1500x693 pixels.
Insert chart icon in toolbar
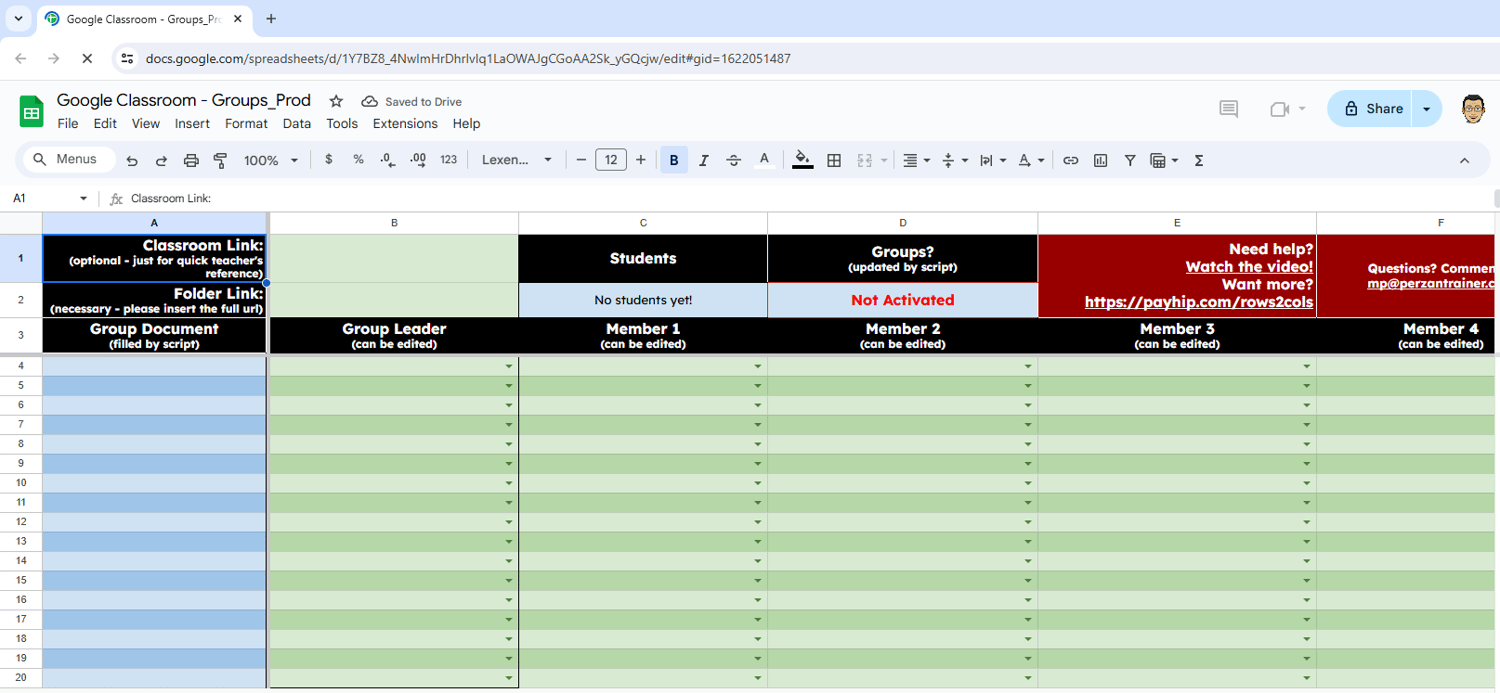pos(1100,160)
